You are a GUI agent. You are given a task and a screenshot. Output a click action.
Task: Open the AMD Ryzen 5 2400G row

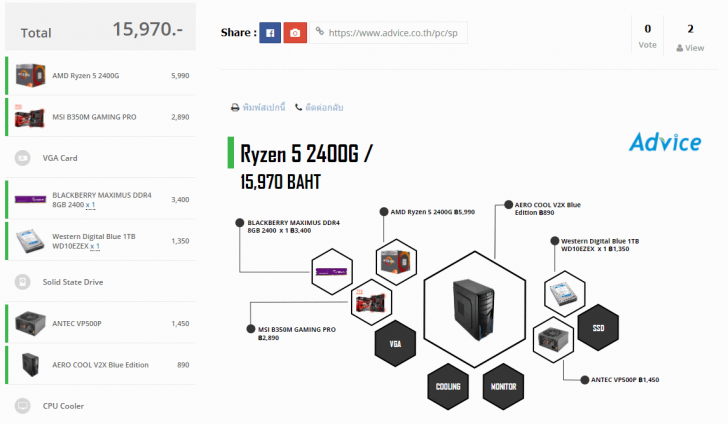tap(100, 76)
